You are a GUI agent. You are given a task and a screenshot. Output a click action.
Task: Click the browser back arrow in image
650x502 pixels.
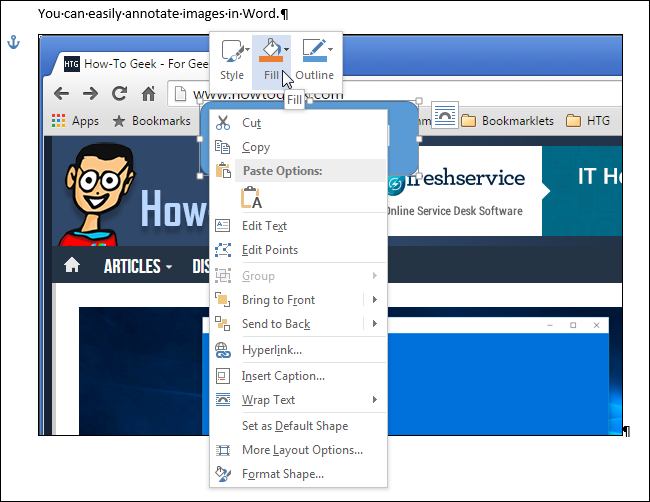(x=61, y=94)
